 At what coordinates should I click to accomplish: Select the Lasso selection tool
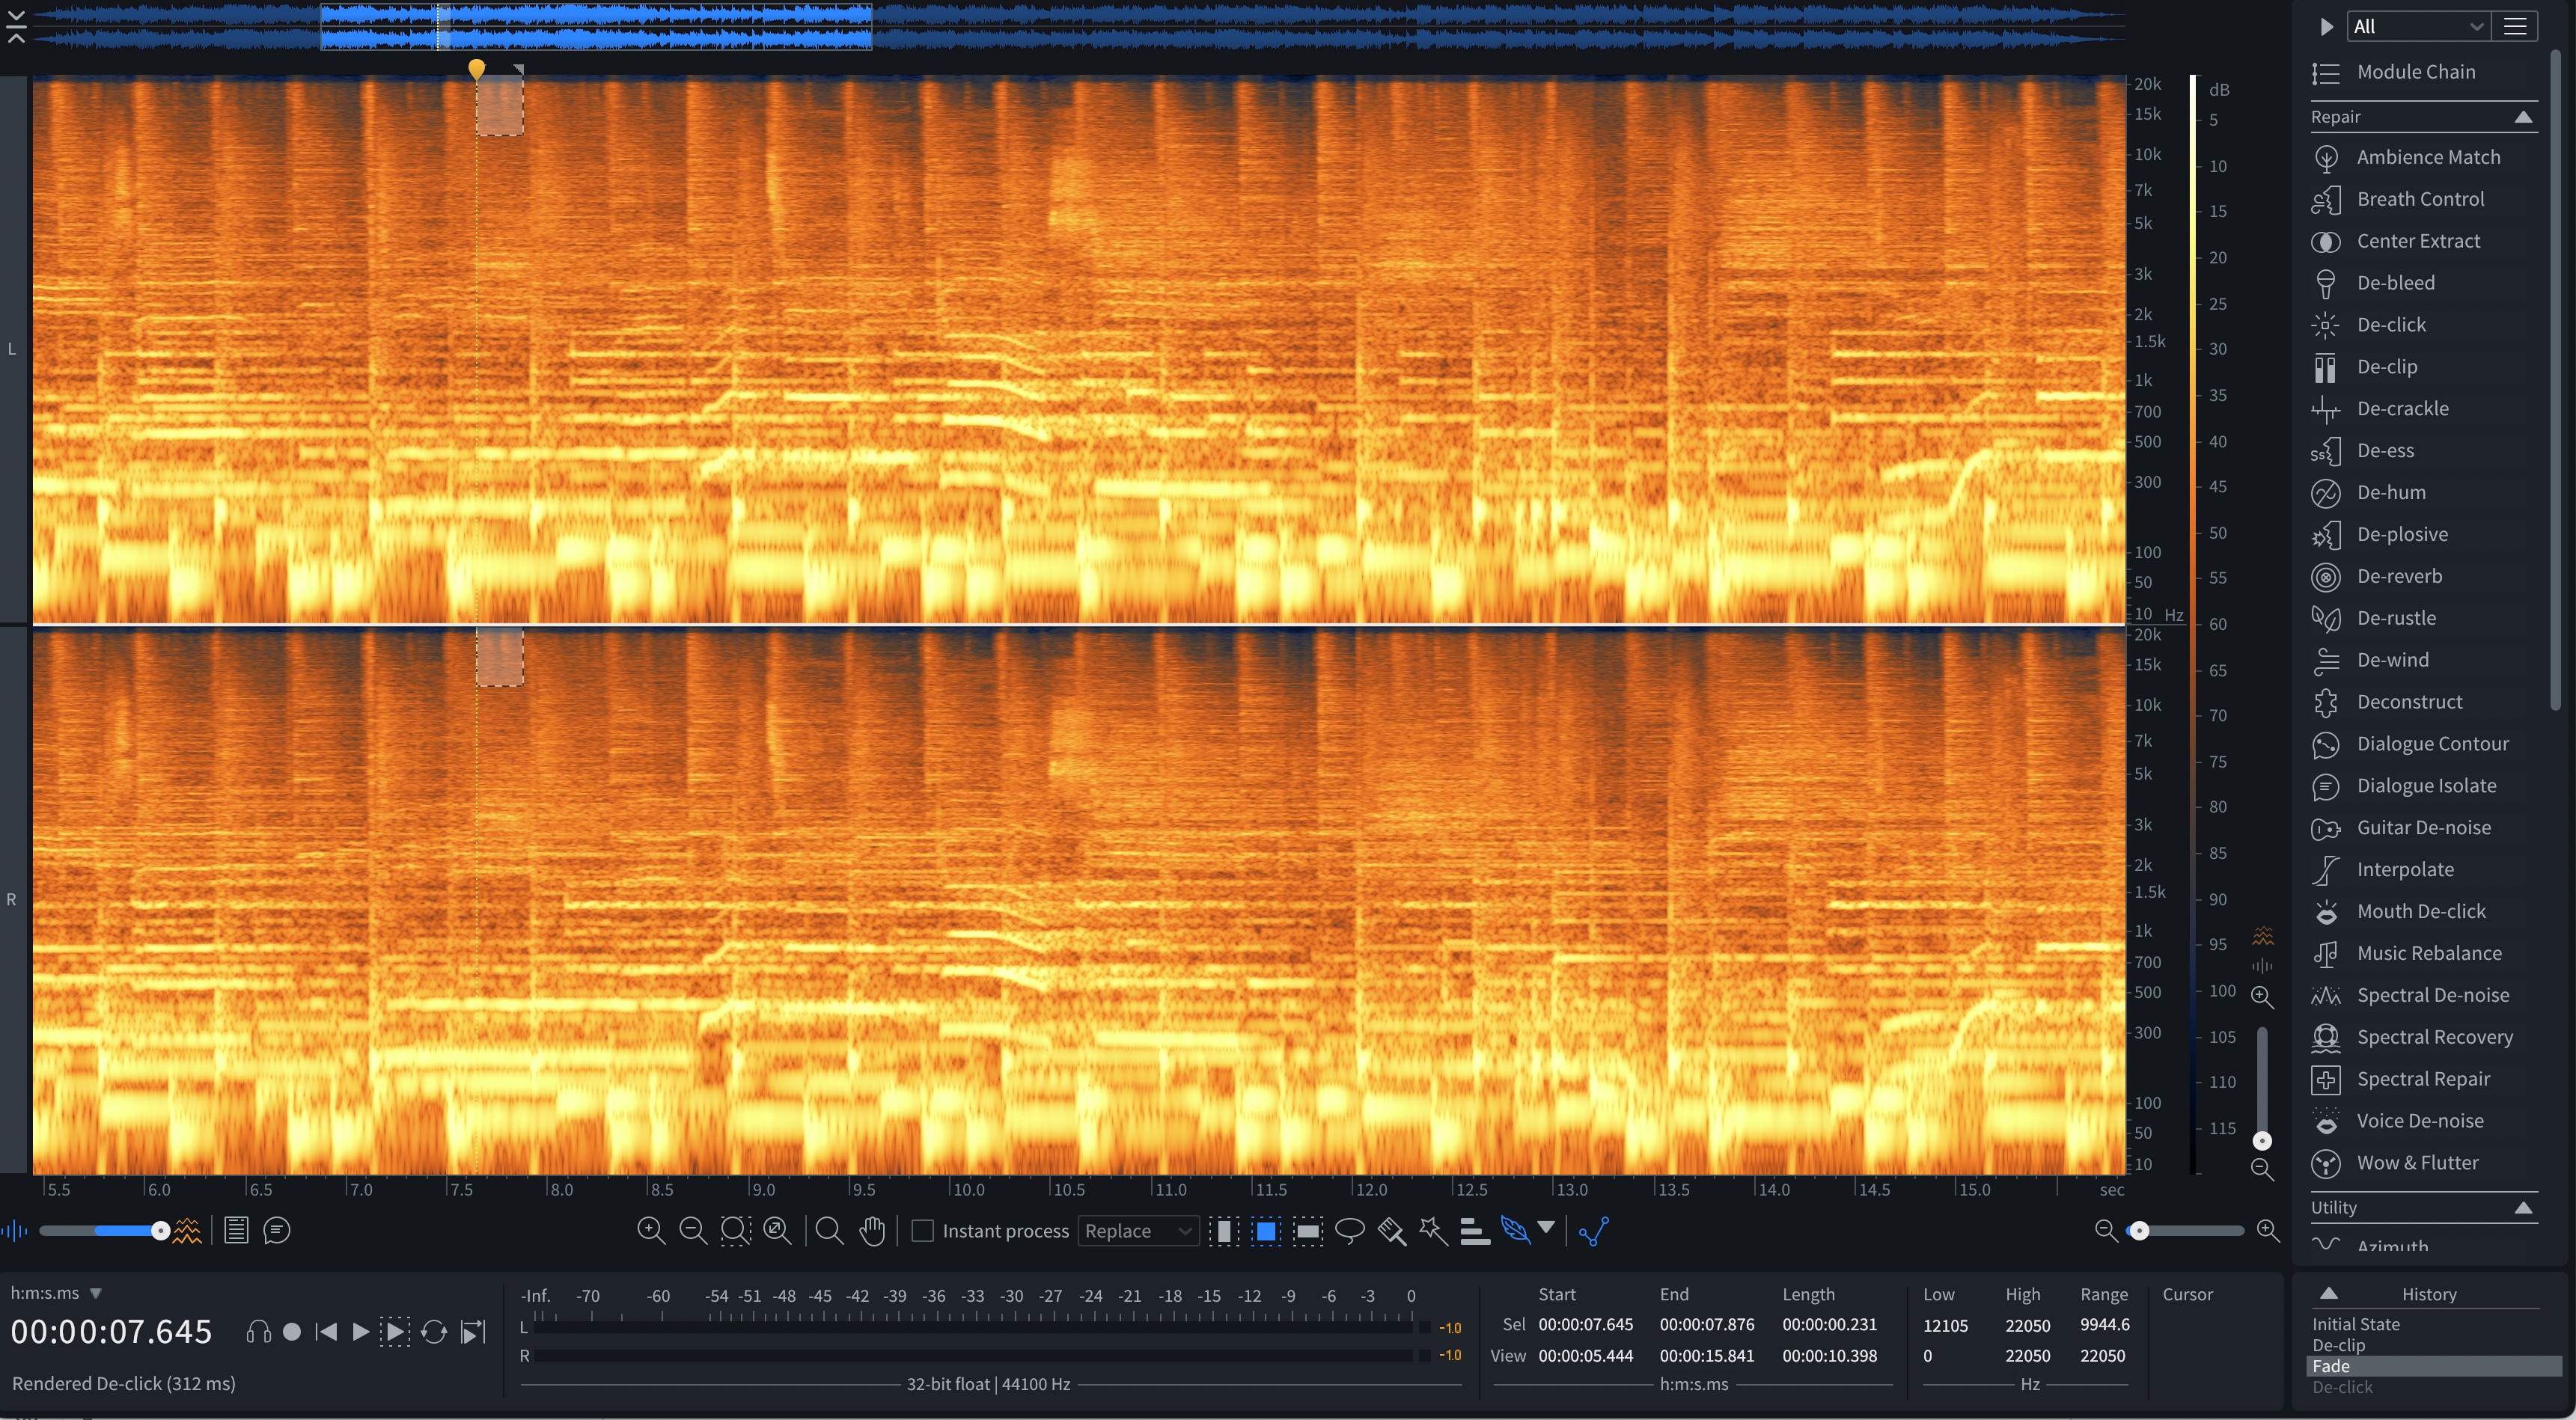1349,1231
